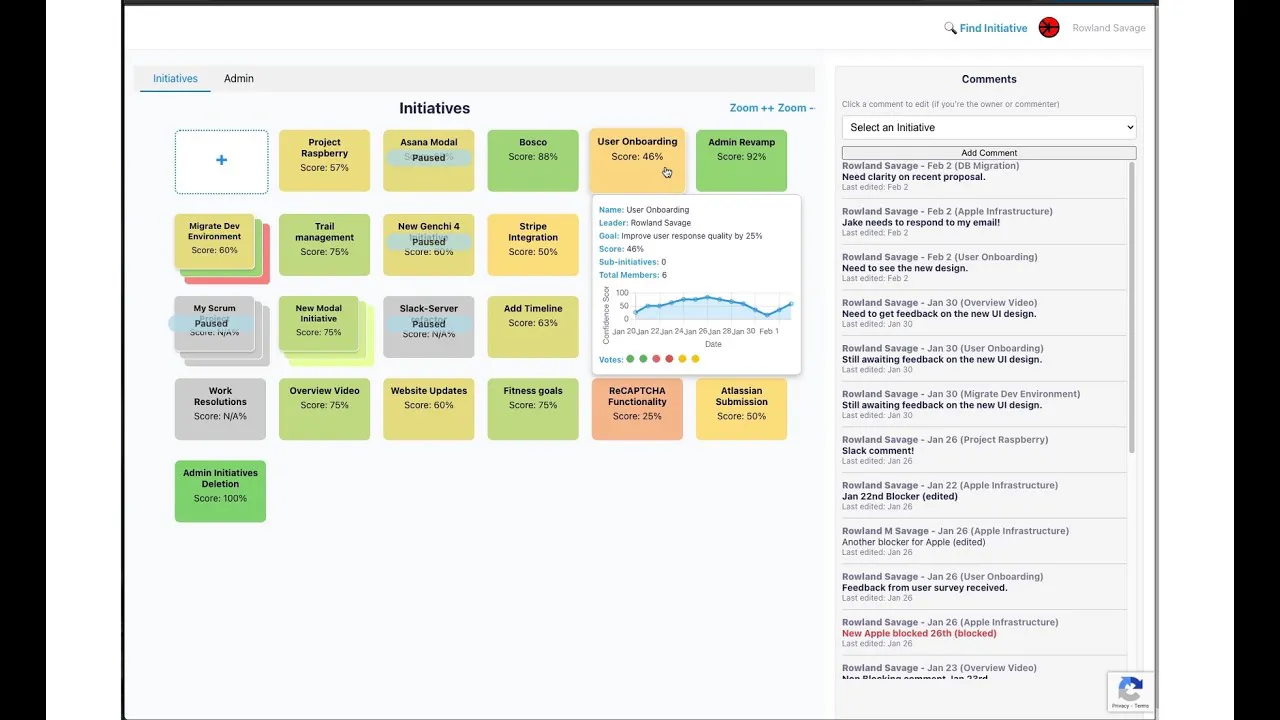This screenshot has width=1280, height=720.
Task: Click the round user avatar icon
Action: (x=1048, y=28)
